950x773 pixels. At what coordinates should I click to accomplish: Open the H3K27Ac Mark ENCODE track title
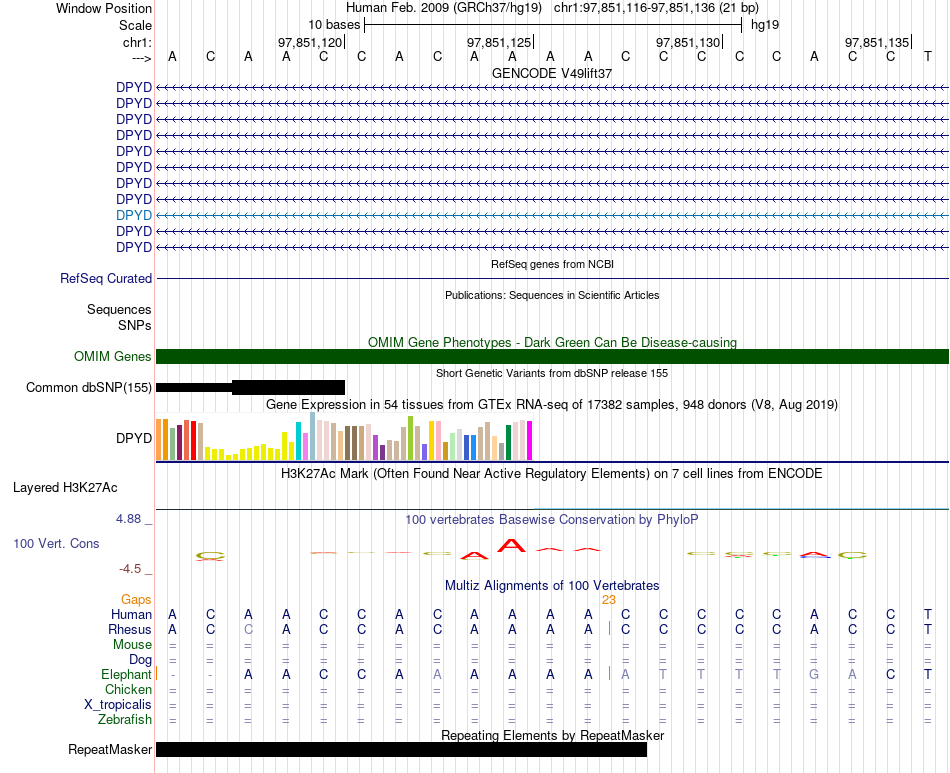pos(552,474)
